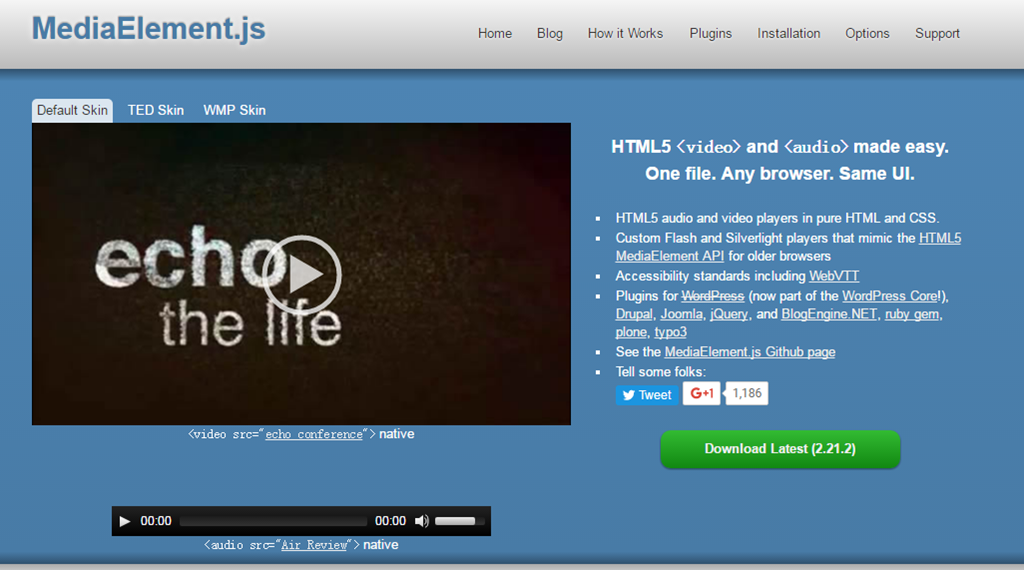Open the HTML5 MediaElement API link
Screen dimensions: 1024x570
point(669,256)
